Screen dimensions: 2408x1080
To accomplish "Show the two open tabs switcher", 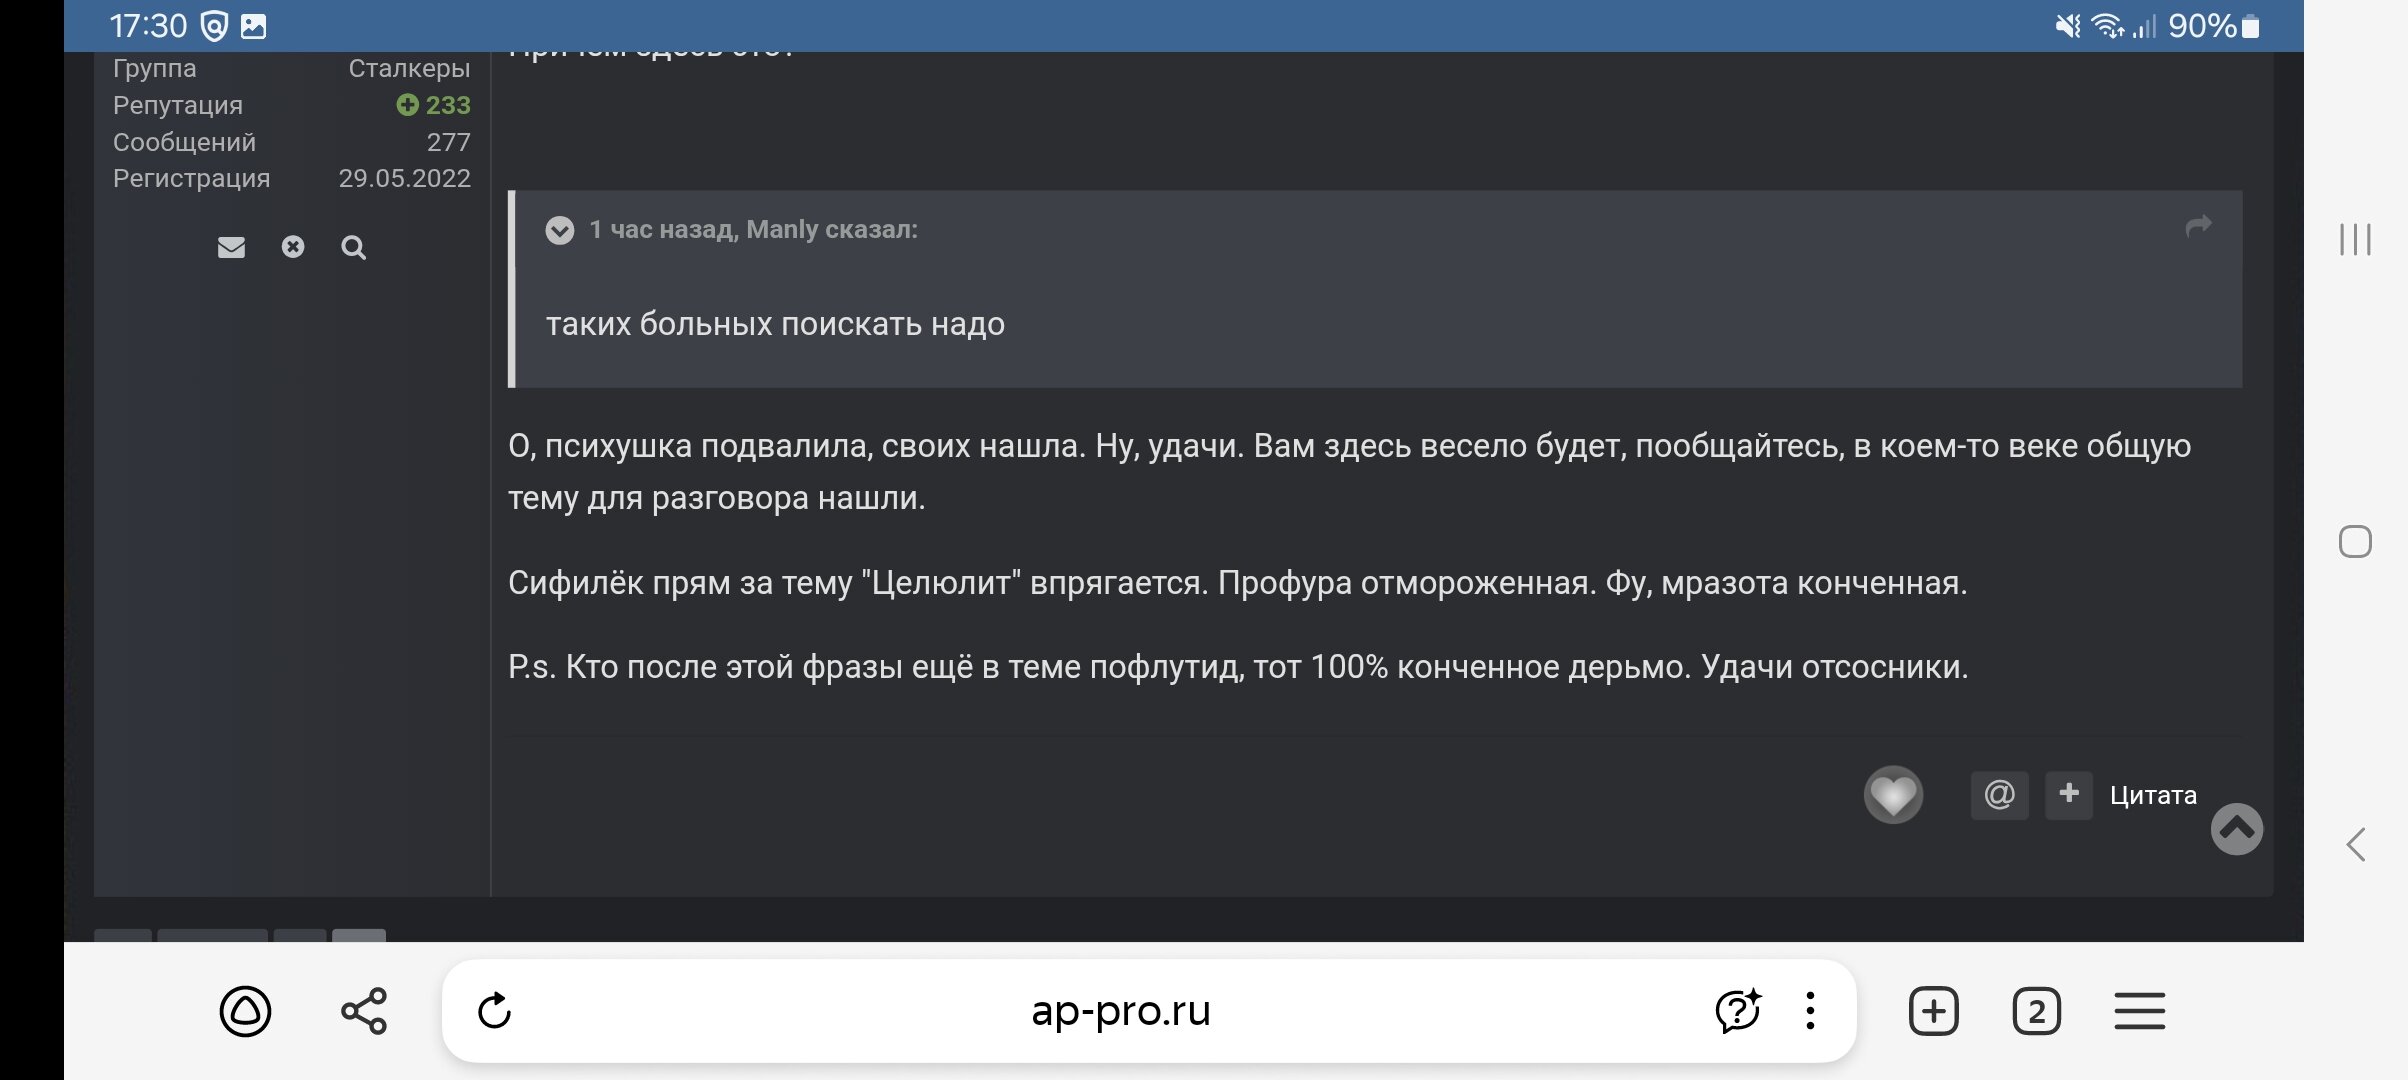I will click(2036, 1011).
